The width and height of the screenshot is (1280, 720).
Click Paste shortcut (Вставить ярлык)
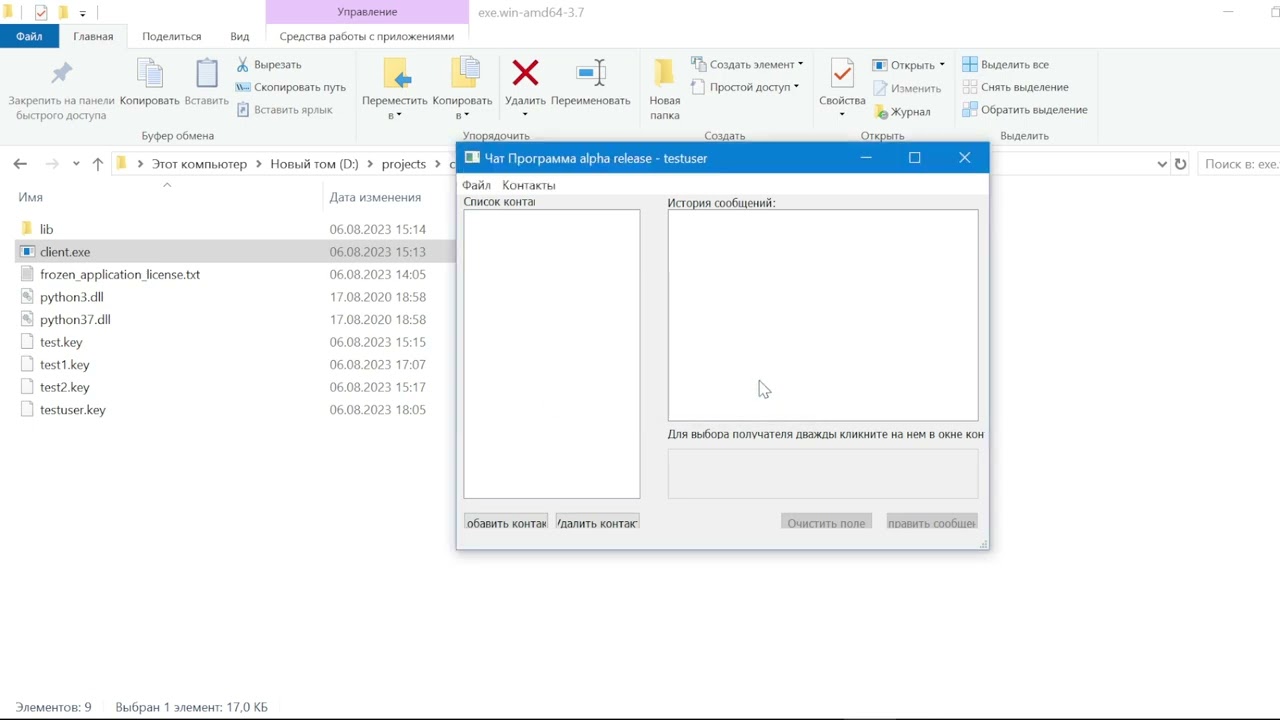tap(284, 110)
